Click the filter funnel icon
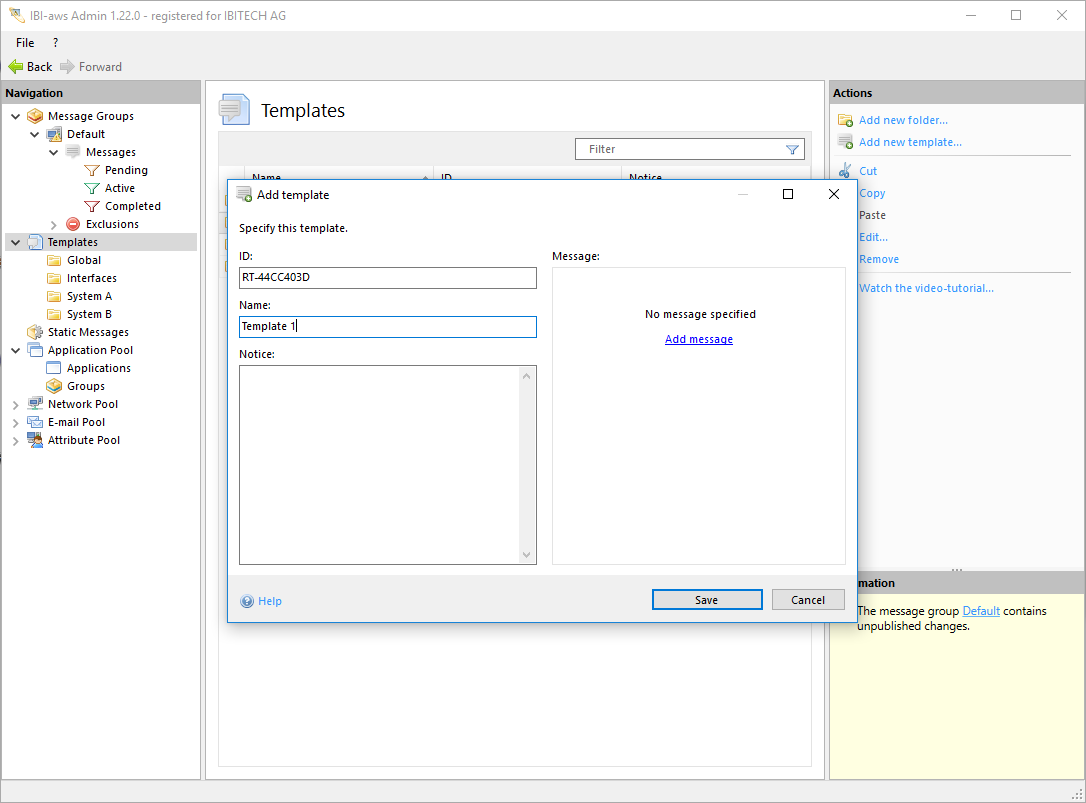 tap(792, 149)
